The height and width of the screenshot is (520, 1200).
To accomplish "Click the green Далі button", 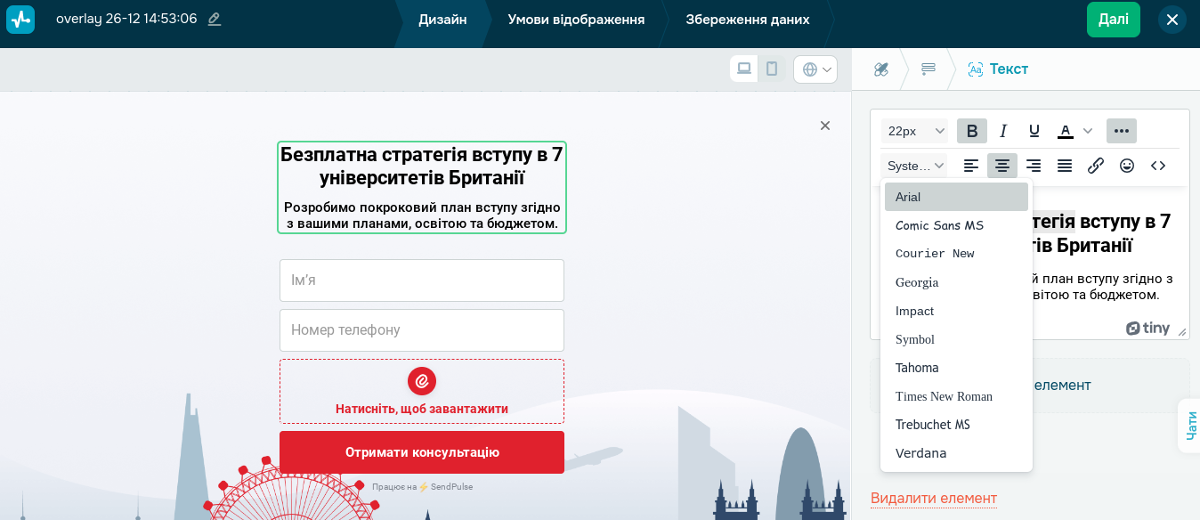I will pyautogui.click(x=1113, y=19).
